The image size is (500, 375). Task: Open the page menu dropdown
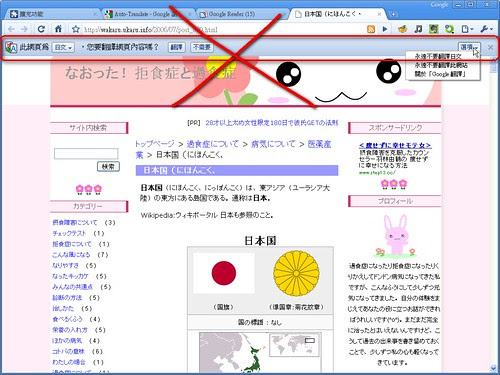pyautogui.click(x=467, y=29)
